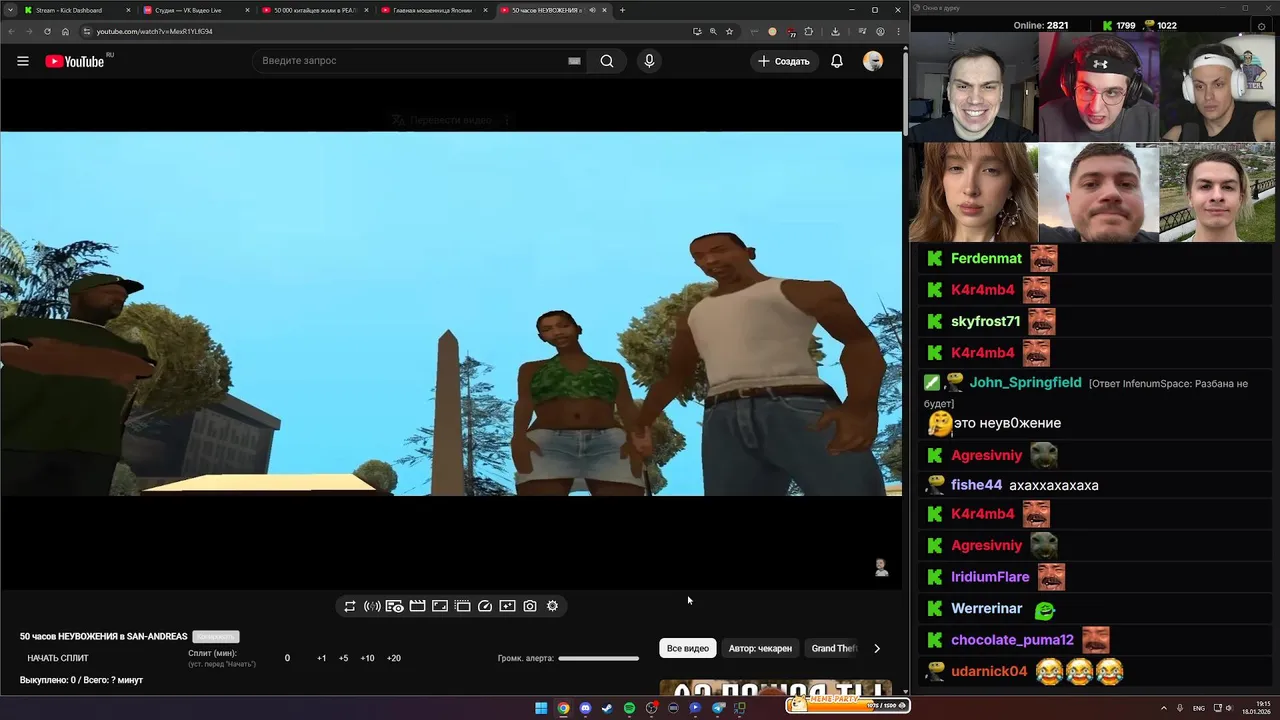
Task: Click the clapperboard icon in player toolbar
Action: coord(417,606)
